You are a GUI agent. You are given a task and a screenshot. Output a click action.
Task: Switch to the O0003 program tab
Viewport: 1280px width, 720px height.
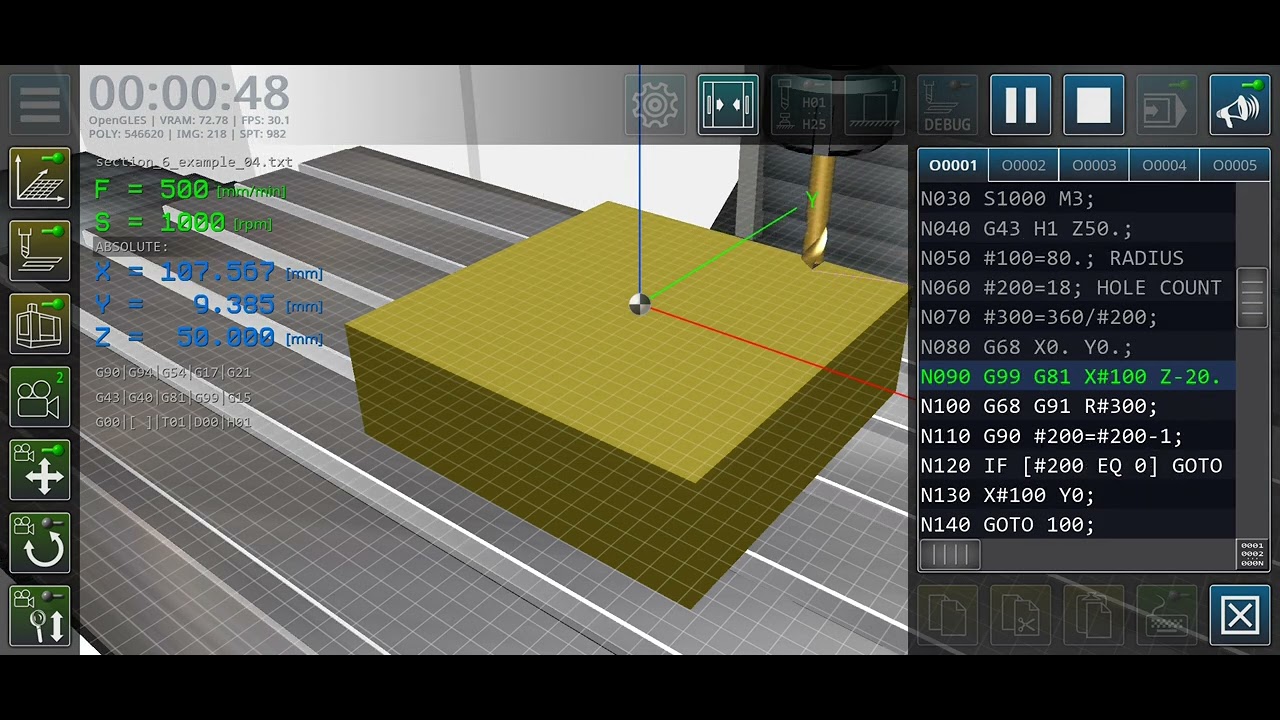tap(1094, 165)
